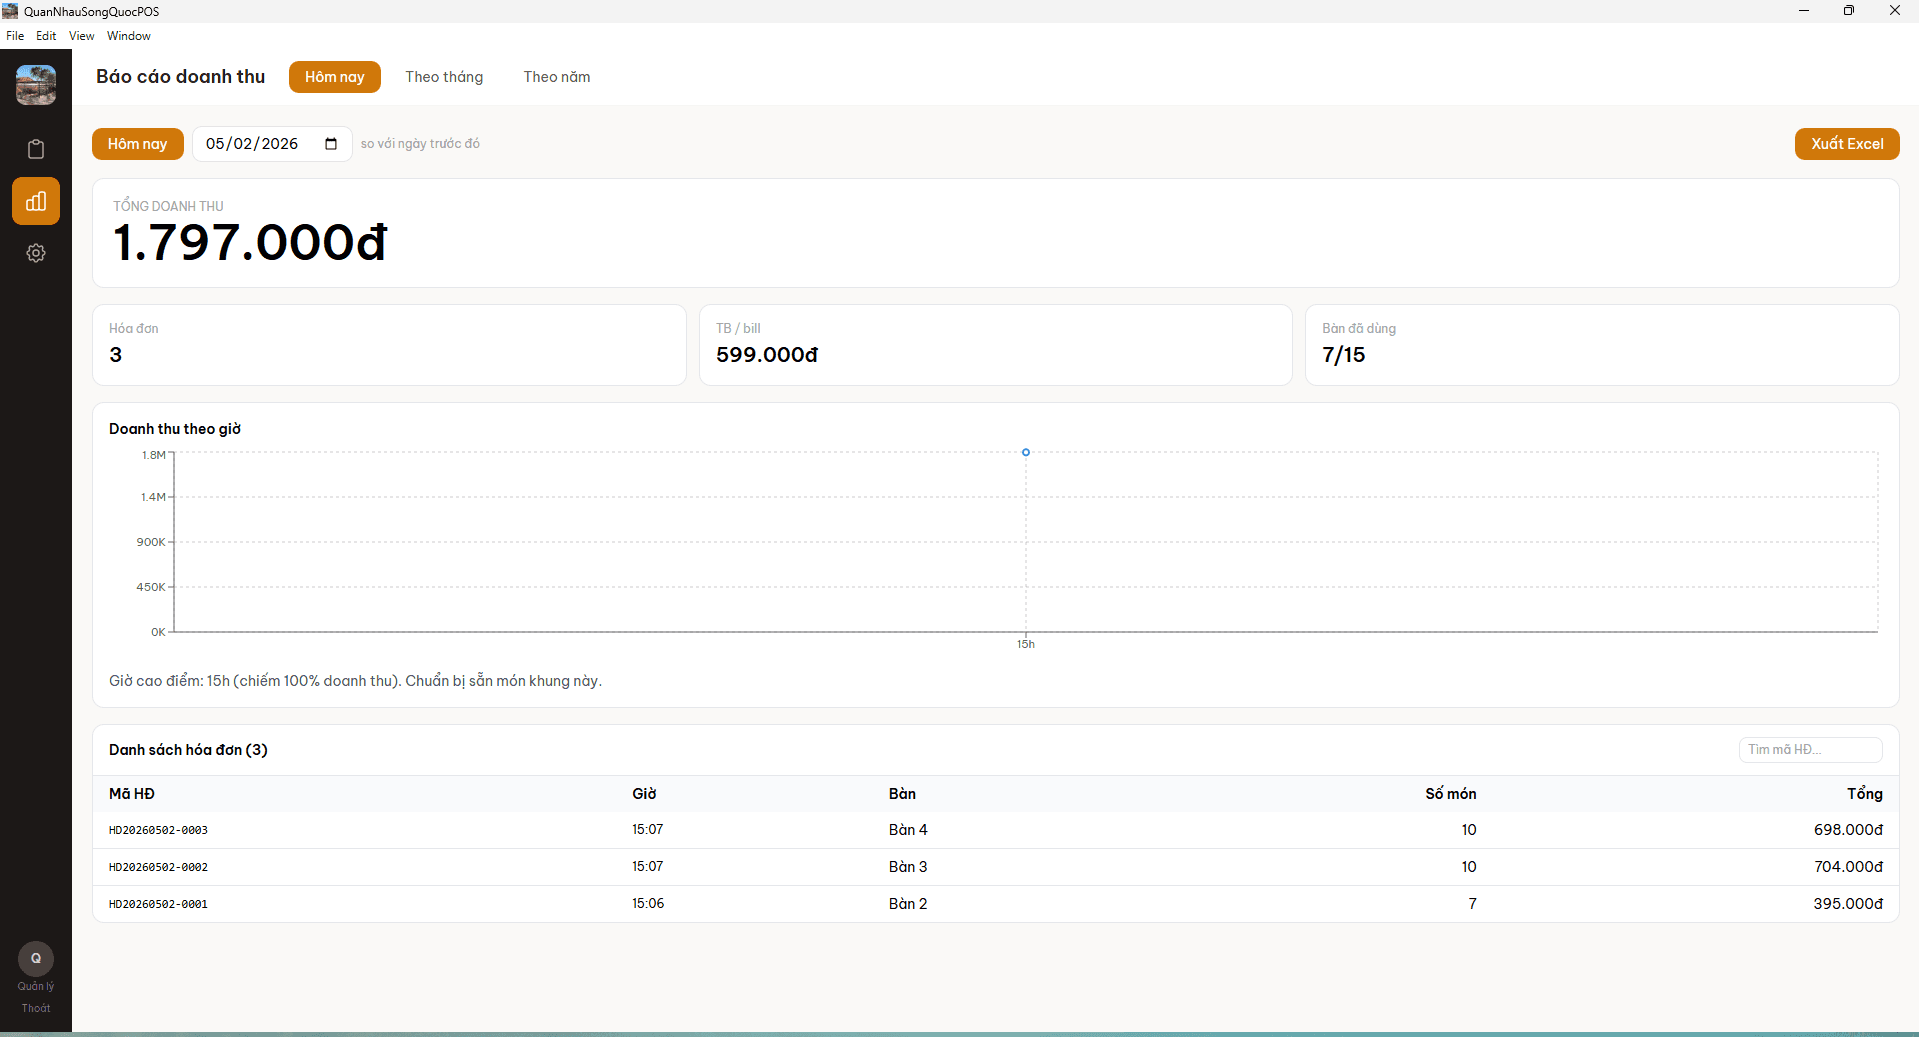This screenshot has height=1037, width=1919.
Task: Click the 698.000đ total
Action: point(1848,830)
